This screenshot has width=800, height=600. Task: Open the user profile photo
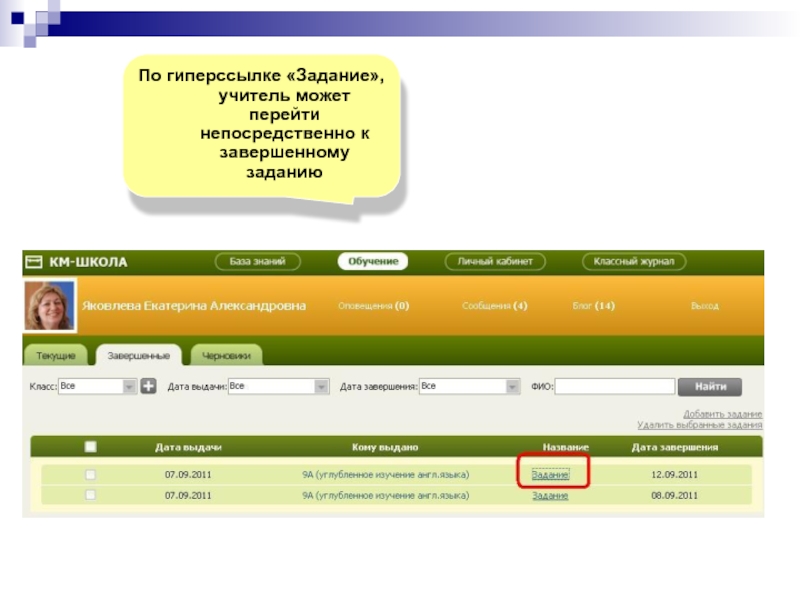[x=49, y=306]
